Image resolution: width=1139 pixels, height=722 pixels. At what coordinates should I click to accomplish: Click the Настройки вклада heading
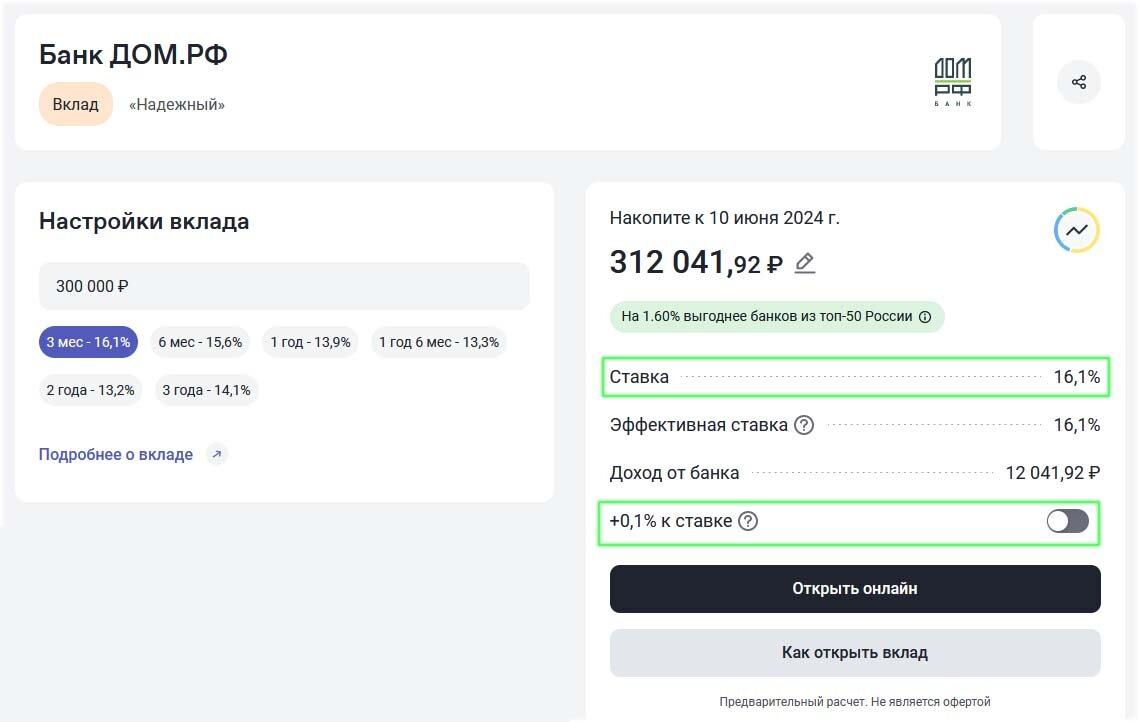(x=144, y=221)
